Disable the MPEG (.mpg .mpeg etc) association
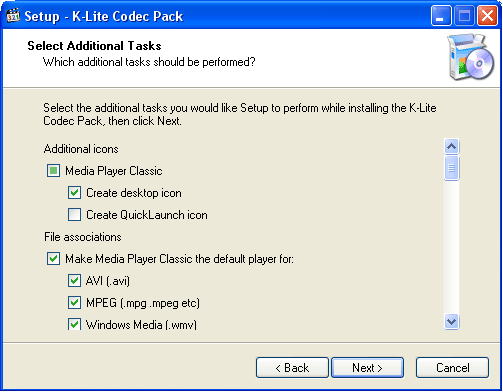This screenshot has width=503, height=392. (x=74, y=303)
